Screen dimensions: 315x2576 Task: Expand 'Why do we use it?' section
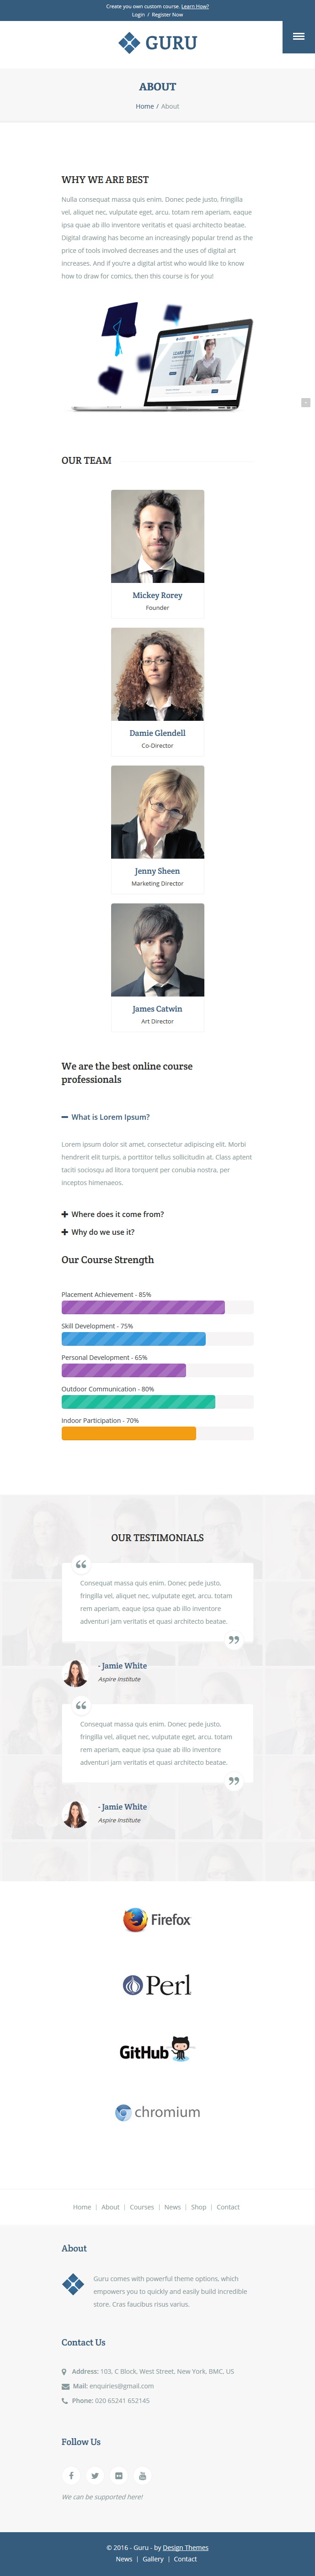(97, 1232)
